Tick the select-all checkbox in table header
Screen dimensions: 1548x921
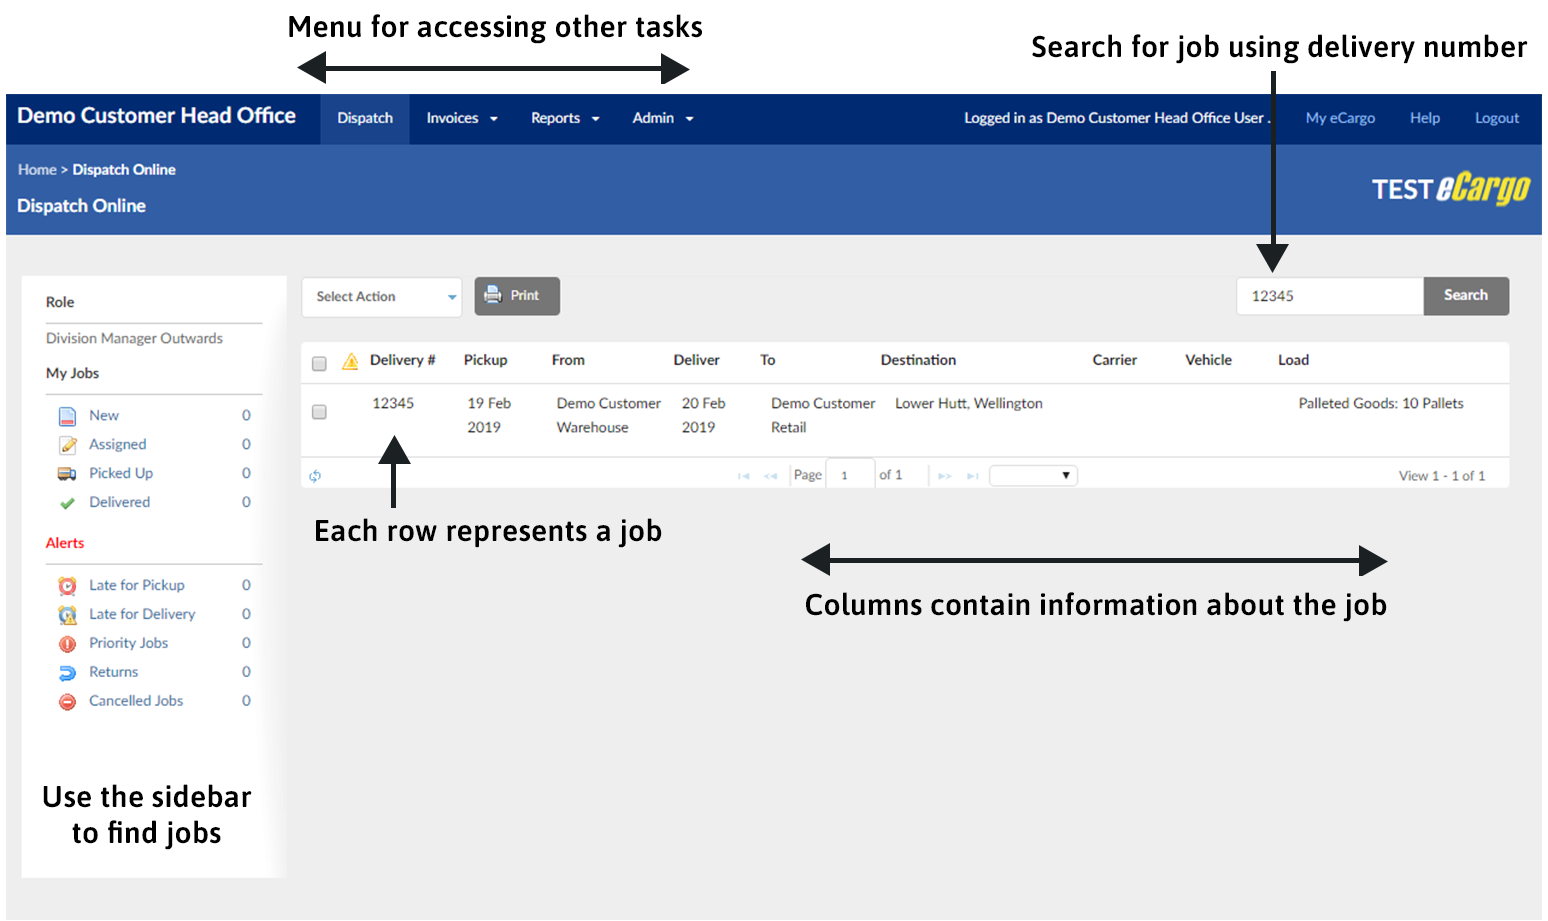point(319,363)
